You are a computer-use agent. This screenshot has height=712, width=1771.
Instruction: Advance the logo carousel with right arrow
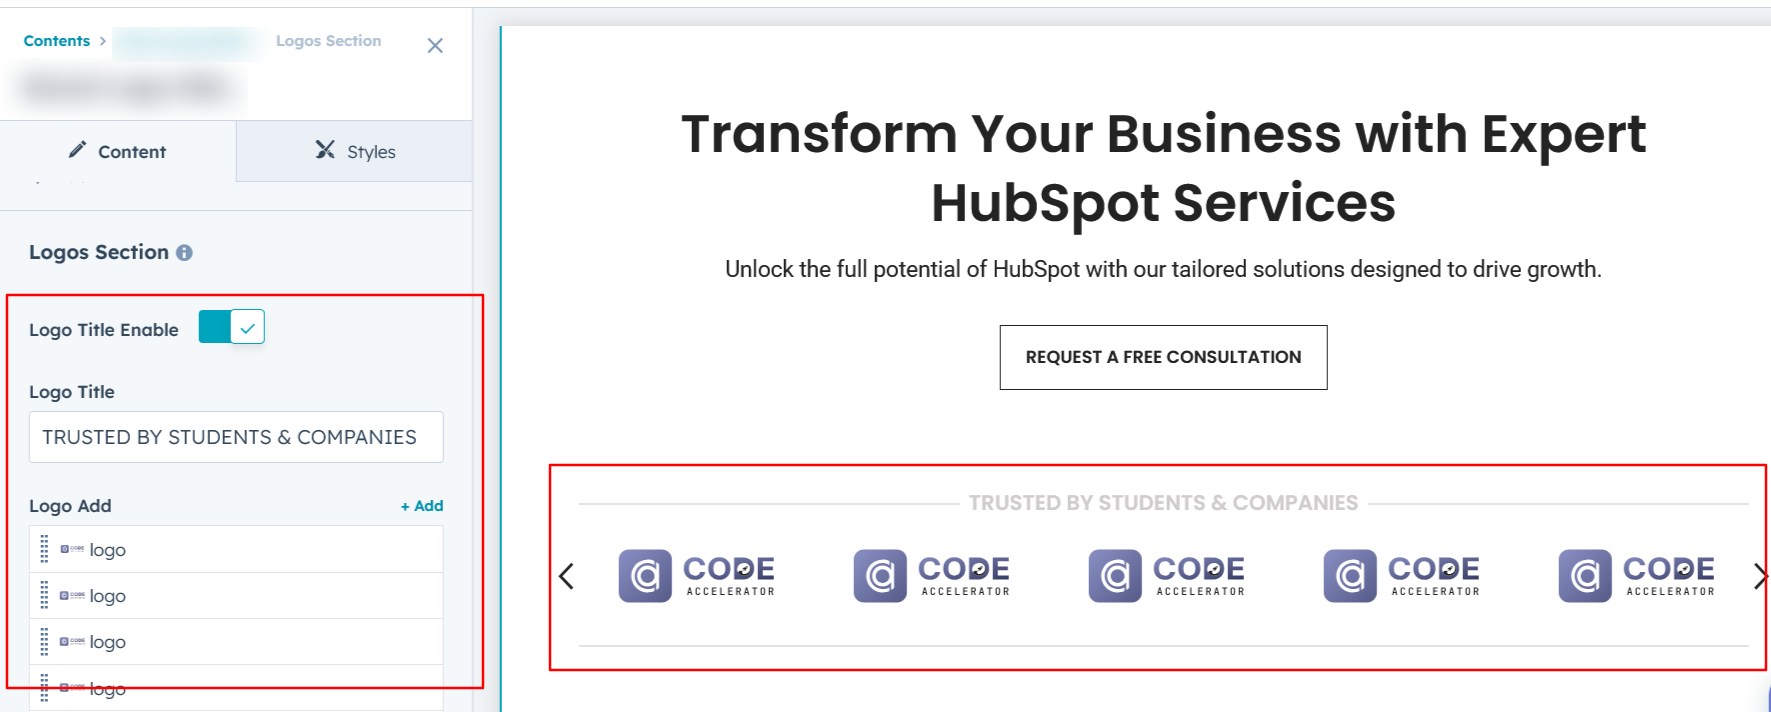pos(1759,576)
